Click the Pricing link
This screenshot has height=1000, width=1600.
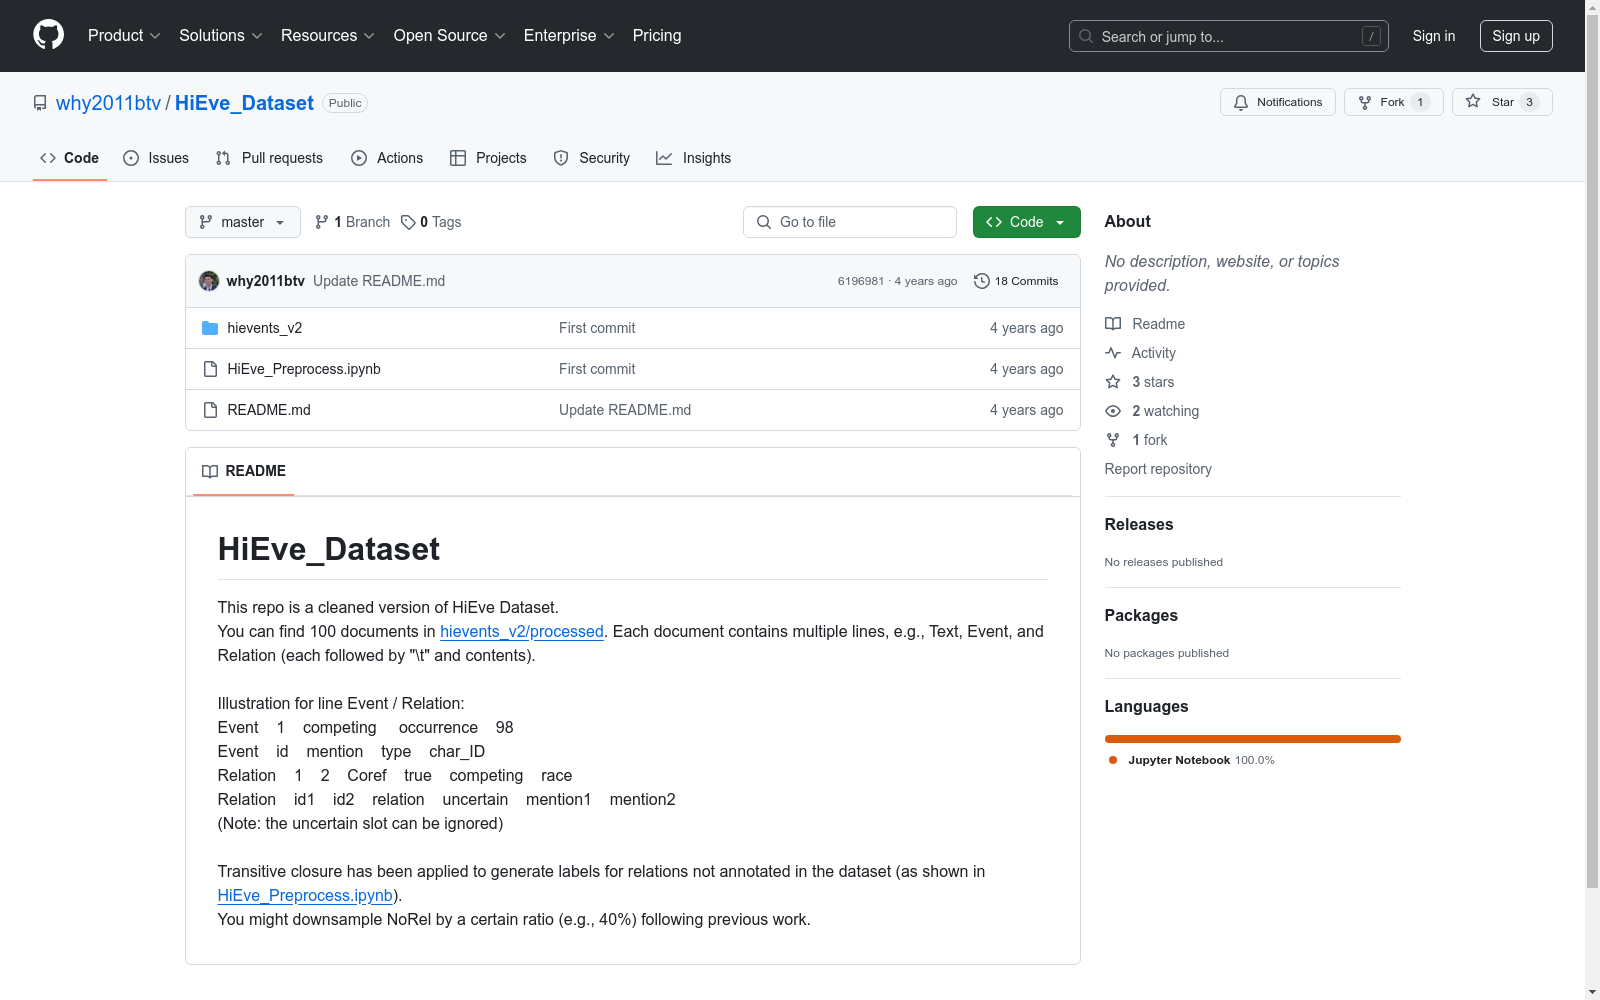tap(657, 36)
